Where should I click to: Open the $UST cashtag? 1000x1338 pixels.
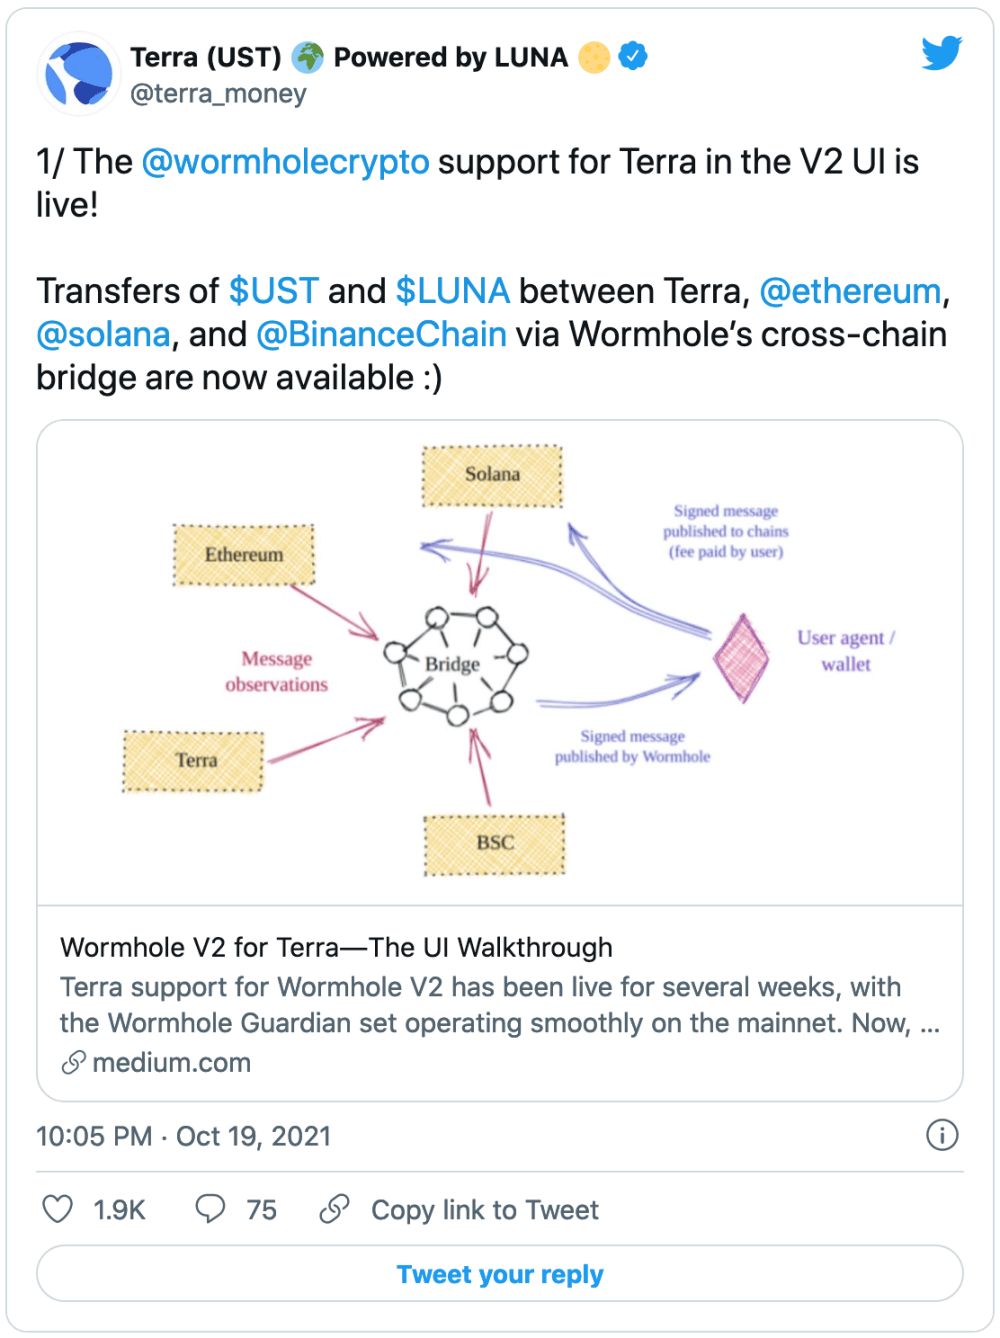pyautogui.click(x=274, y=291)
